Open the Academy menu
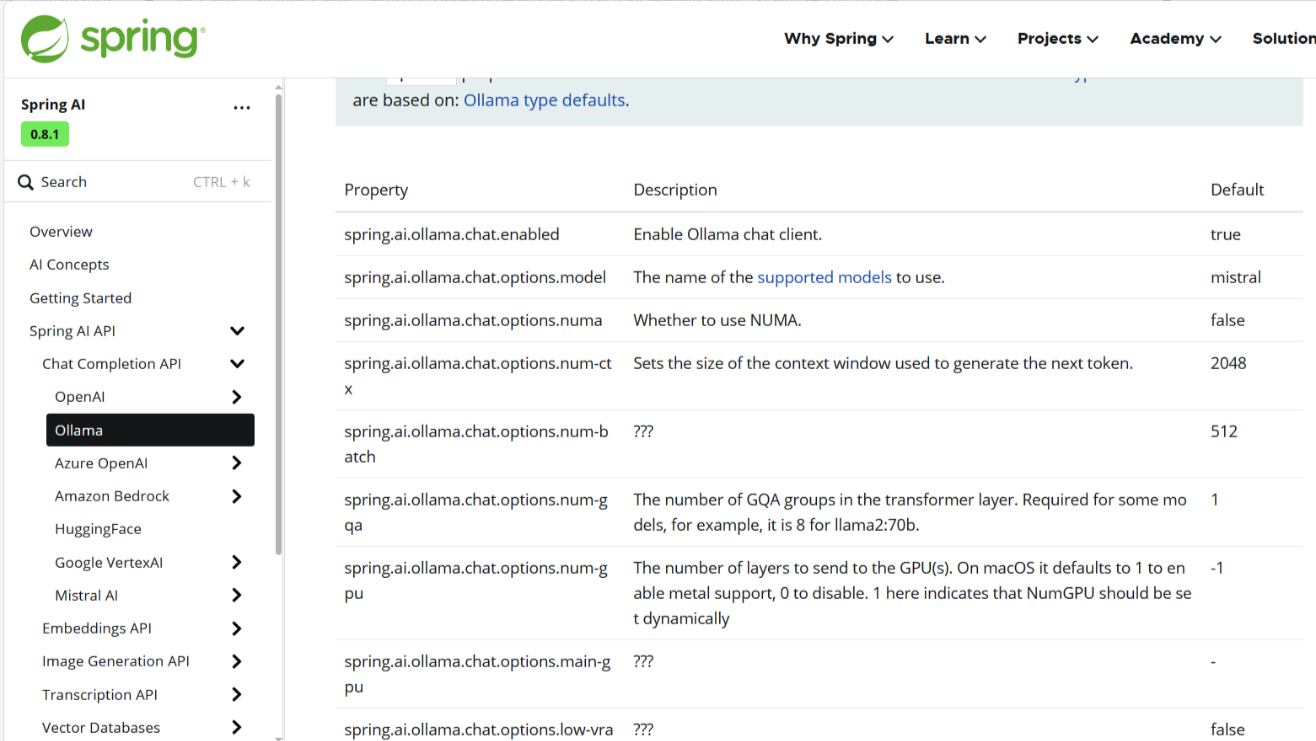The image size is (1316, 741). pyautogui.click(x=1176, y=38)
